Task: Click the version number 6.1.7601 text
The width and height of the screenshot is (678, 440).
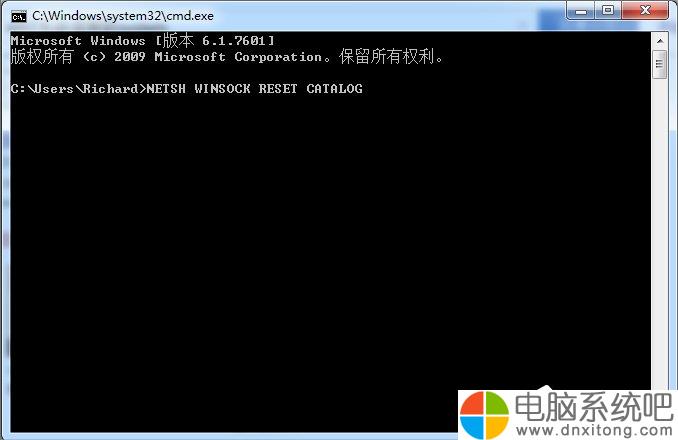Action: [x=233, y=41]
